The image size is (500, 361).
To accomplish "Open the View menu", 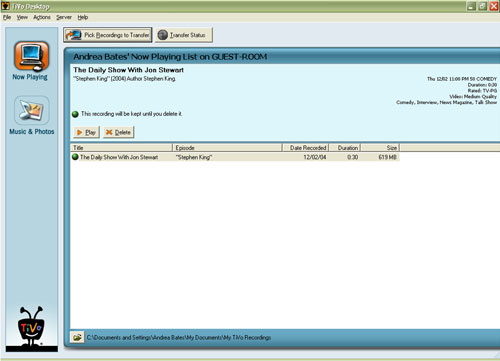I will 22,17.
